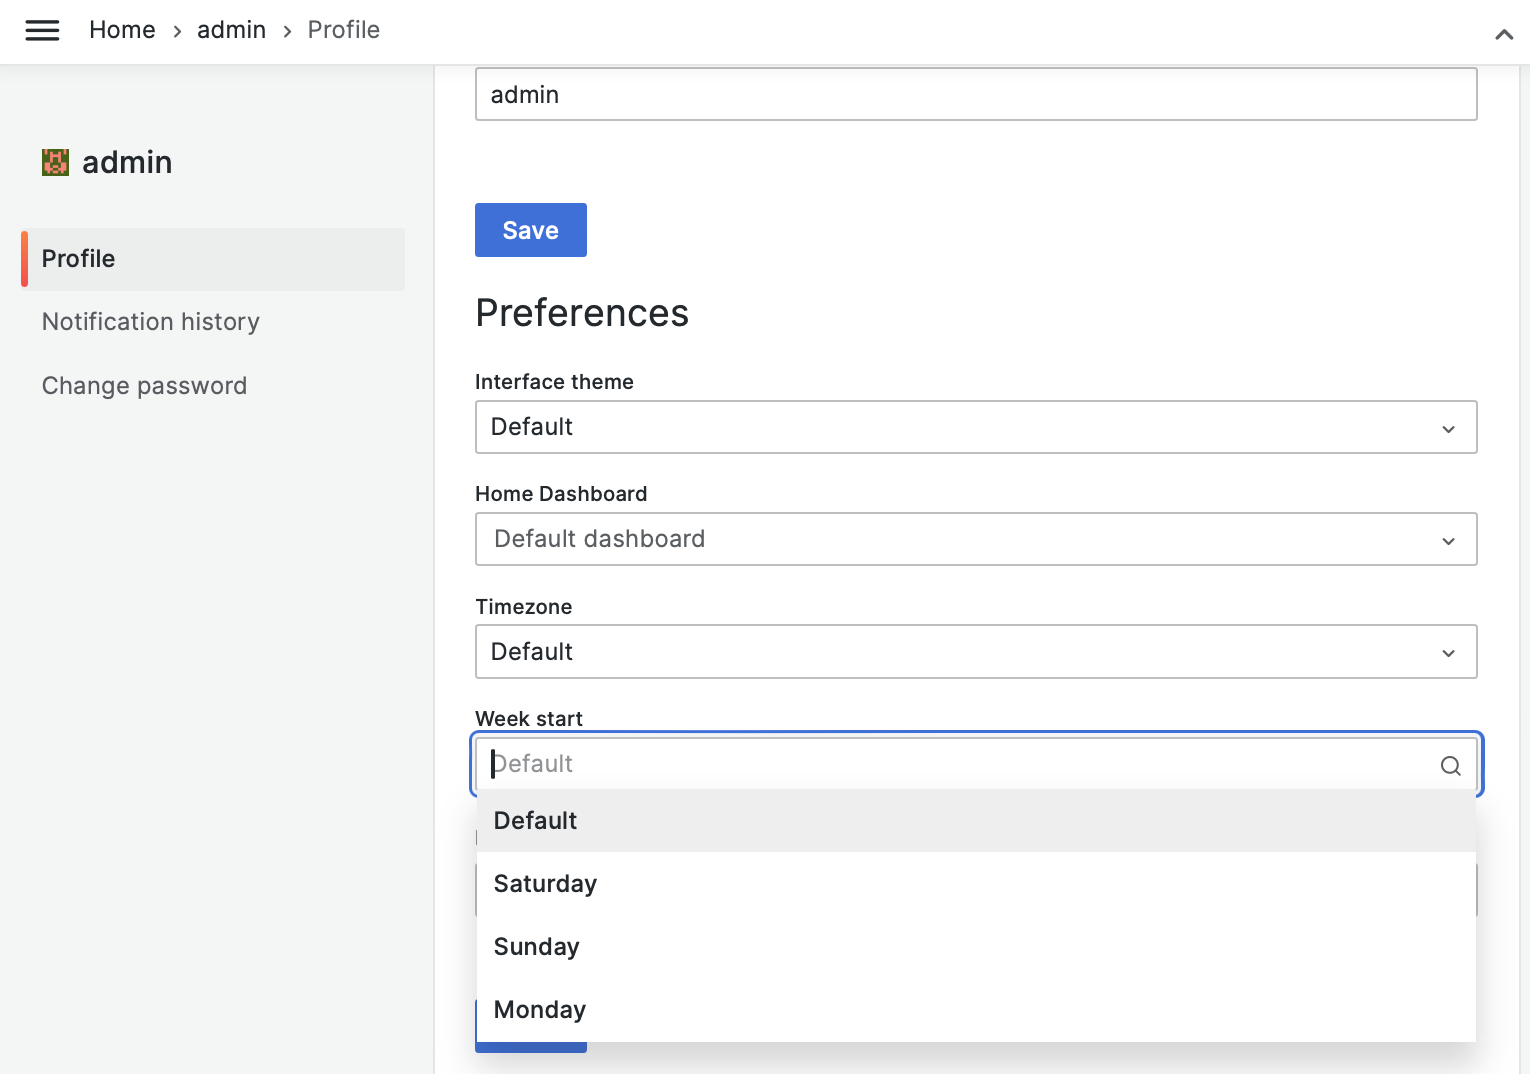Open the Change password page
Screen dimensions: 1530x1074
pos(144,386)
